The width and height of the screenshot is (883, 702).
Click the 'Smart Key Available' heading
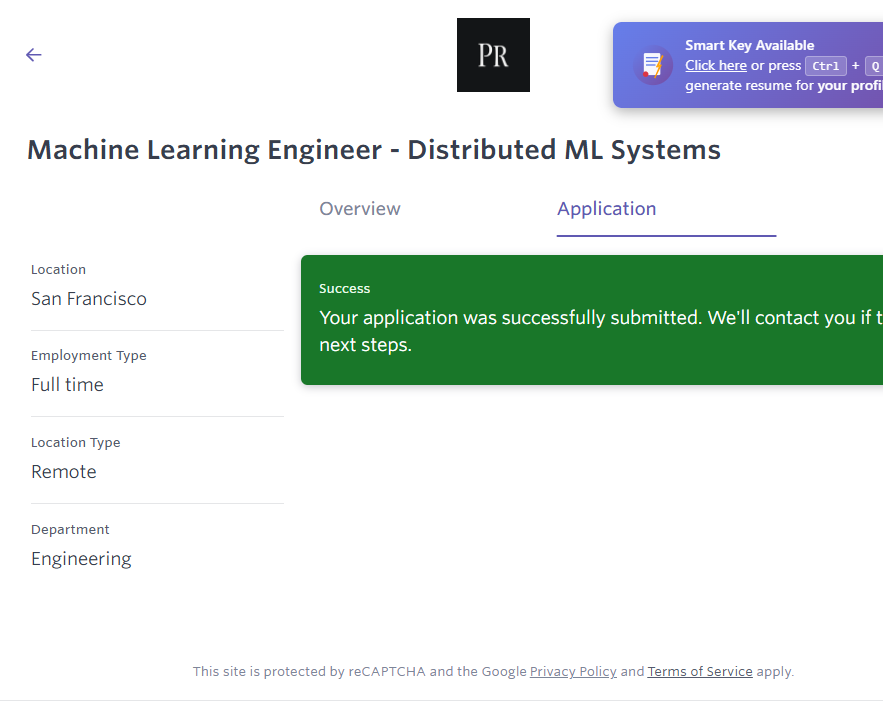tap(749, 45)
